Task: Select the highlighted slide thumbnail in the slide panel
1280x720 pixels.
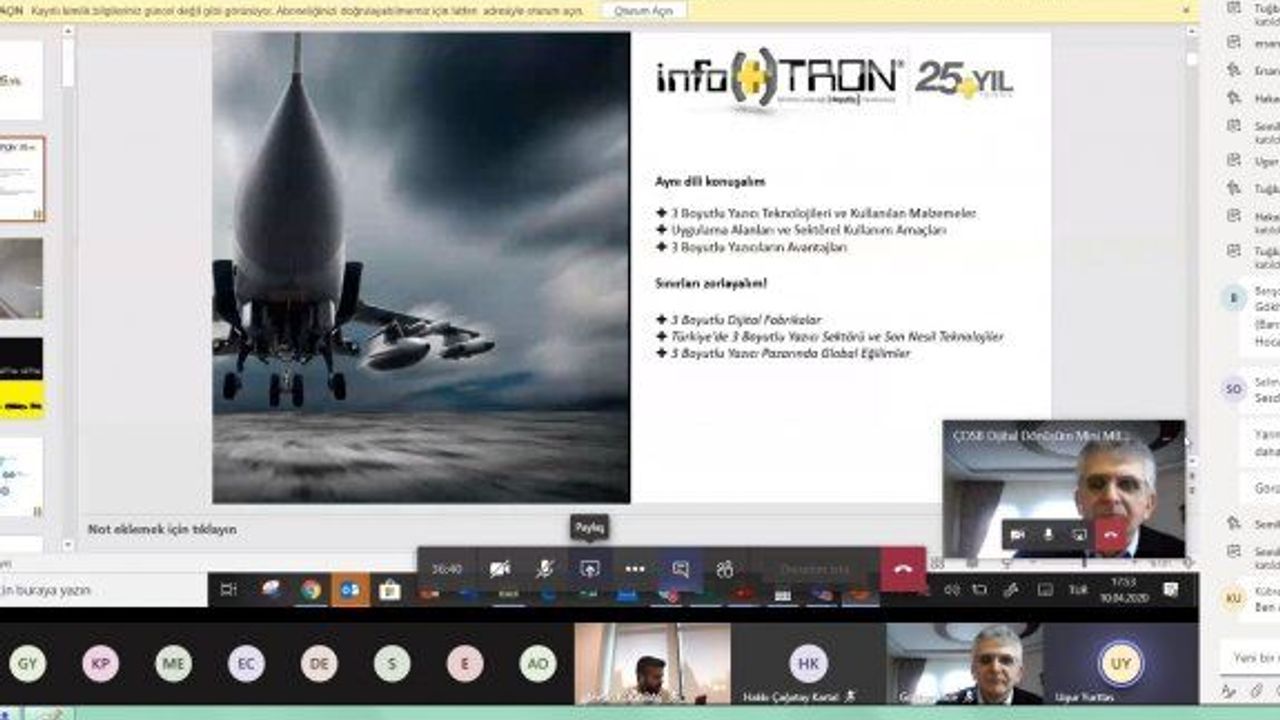Action: tap(21, 179)
